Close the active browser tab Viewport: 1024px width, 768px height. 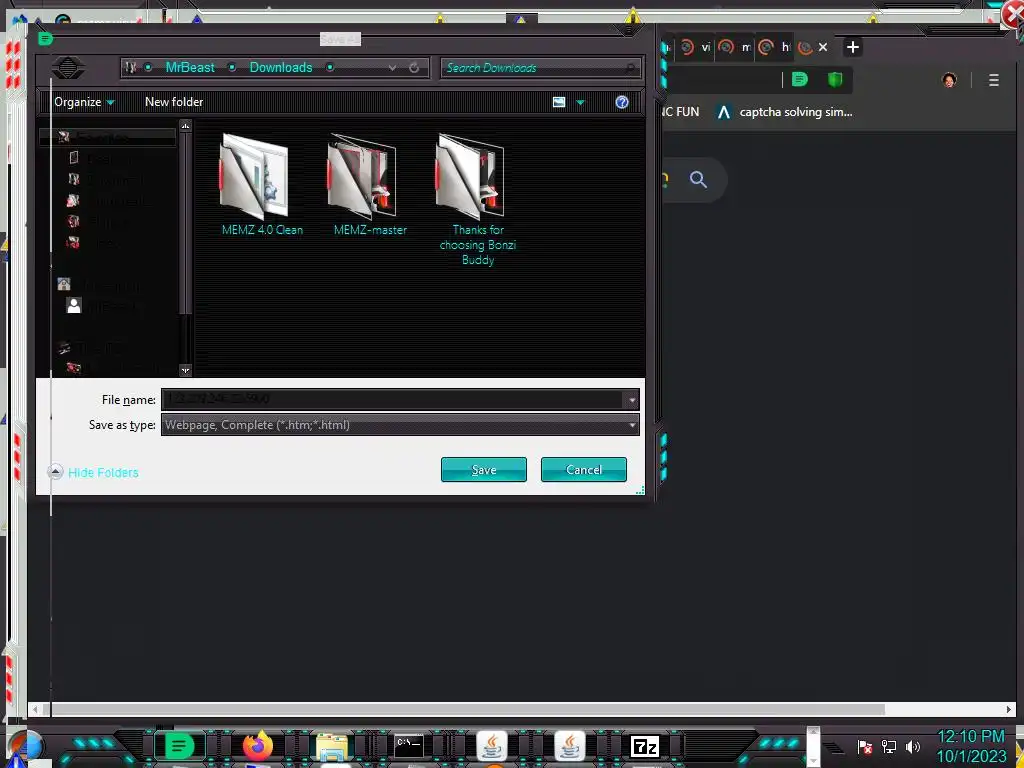point(823,47)
